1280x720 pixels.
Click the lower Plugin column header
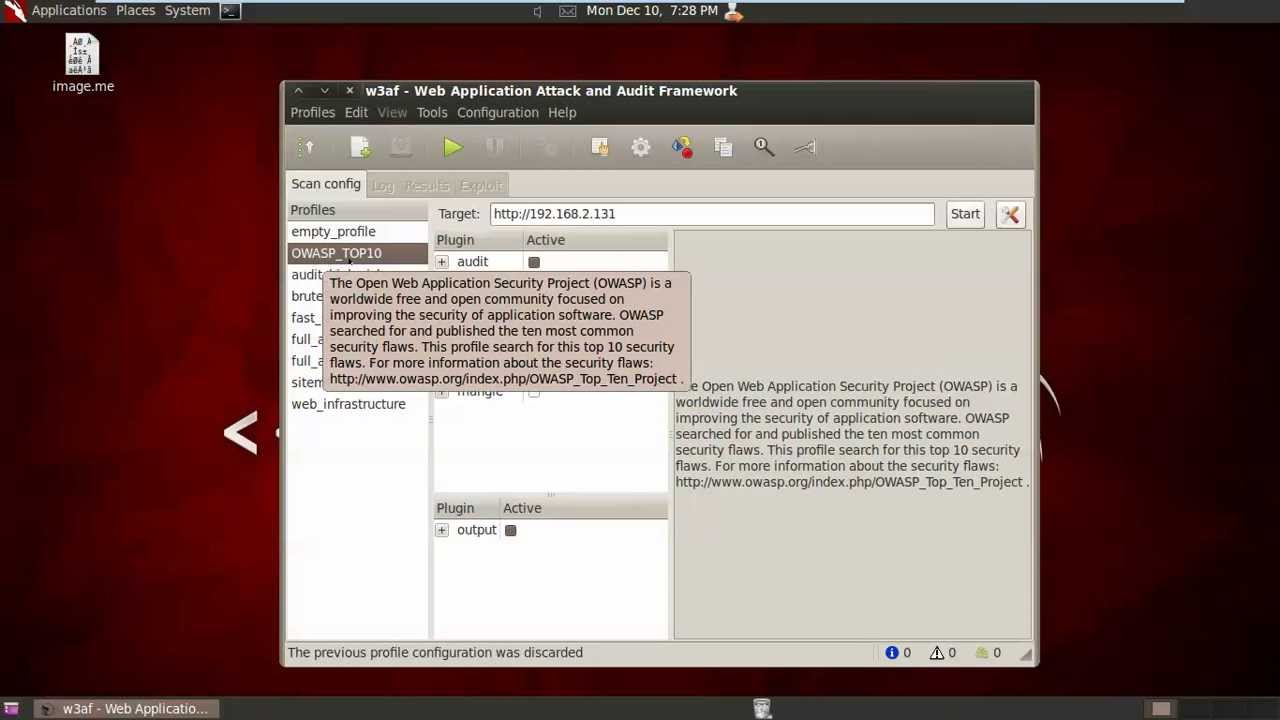(x=466, y=508)
